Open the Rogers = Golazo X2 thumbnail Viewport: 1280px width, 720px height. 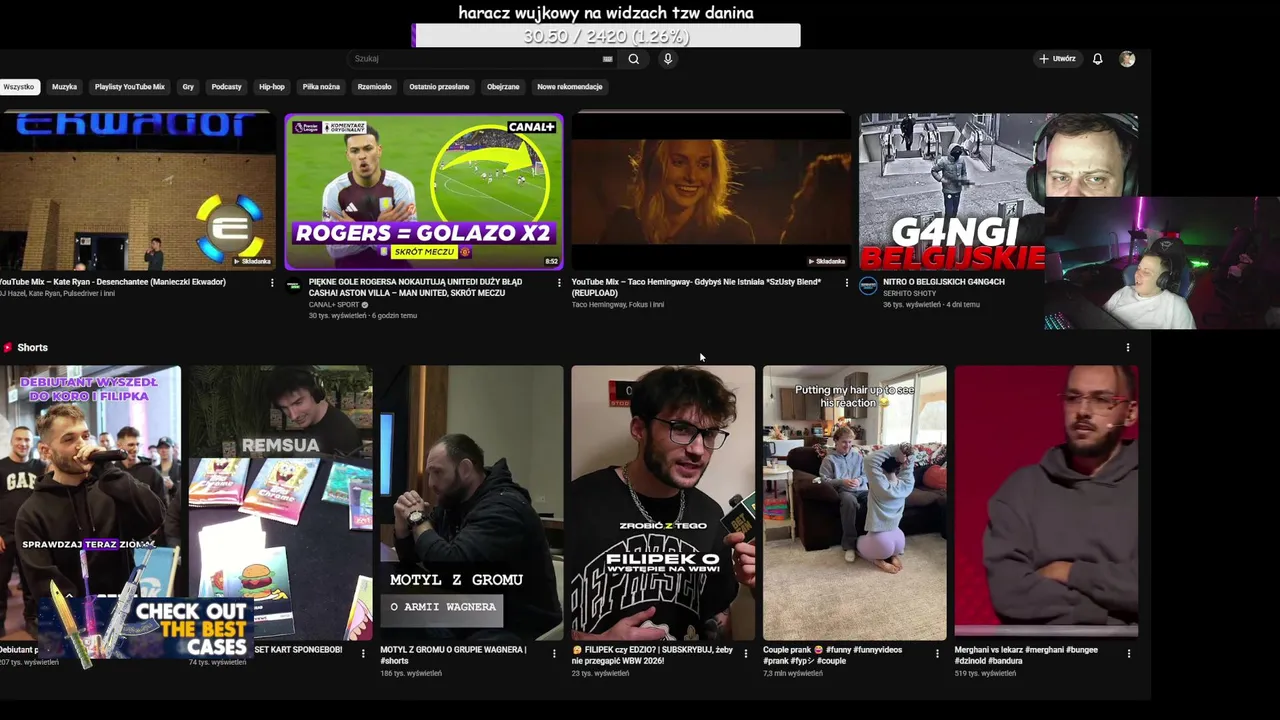pos(424,191)
